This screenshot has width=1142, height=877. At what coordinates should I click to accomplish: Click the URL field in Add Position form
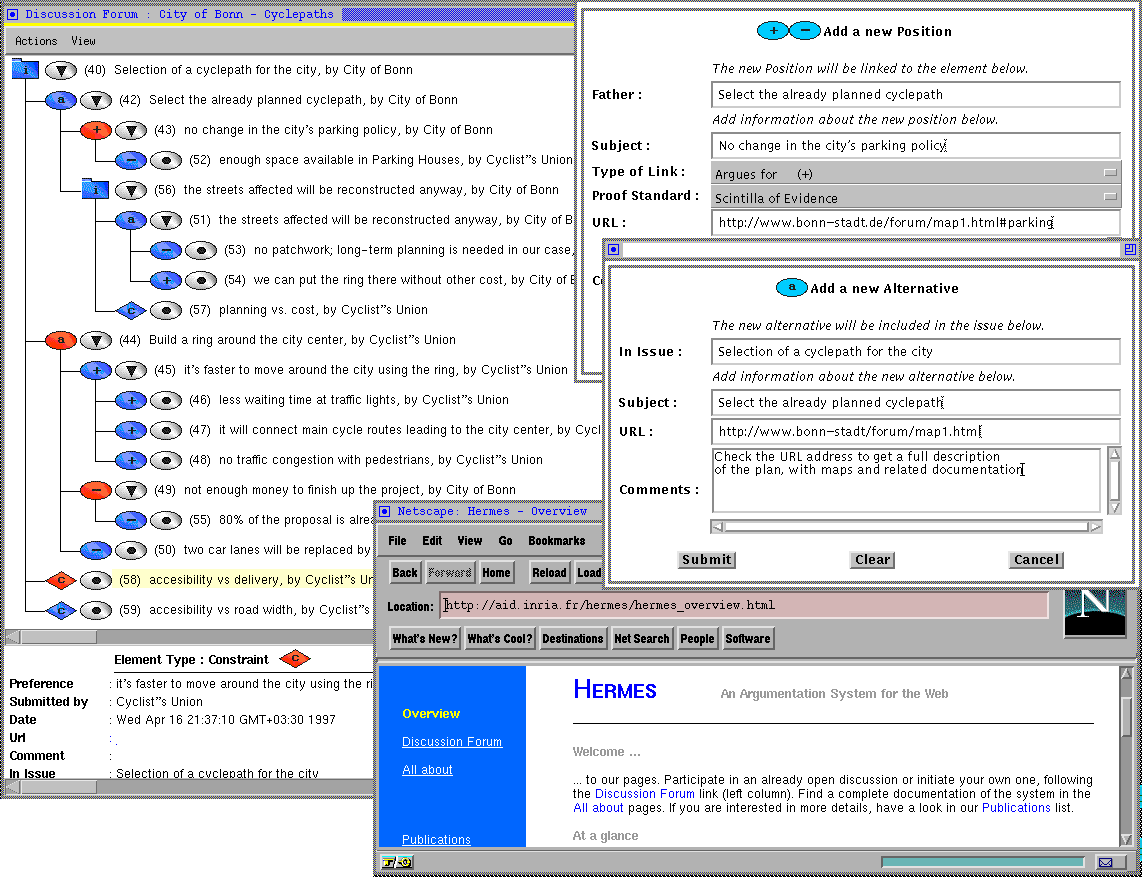tap(915, 223)
